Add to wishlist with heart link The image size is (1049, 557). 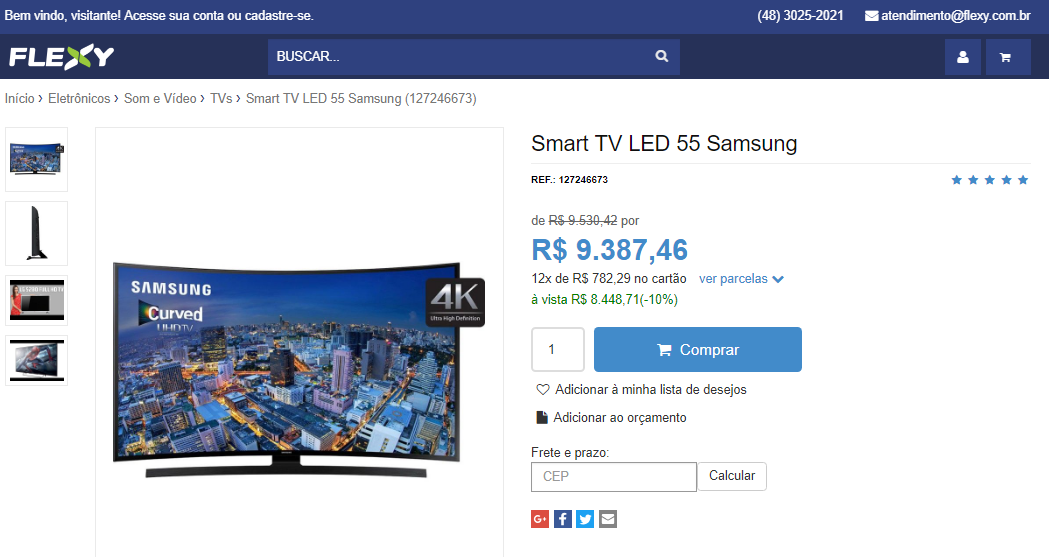(x=642, y=389)
